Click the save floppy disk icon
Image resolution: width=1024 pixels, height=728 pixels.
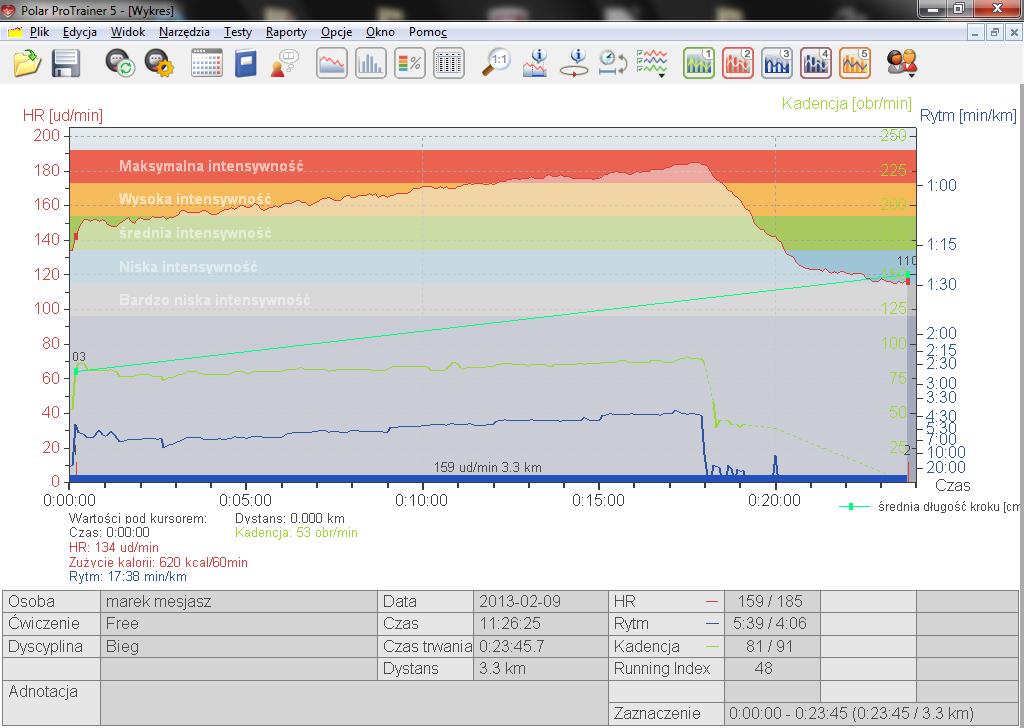click(66, 63)
